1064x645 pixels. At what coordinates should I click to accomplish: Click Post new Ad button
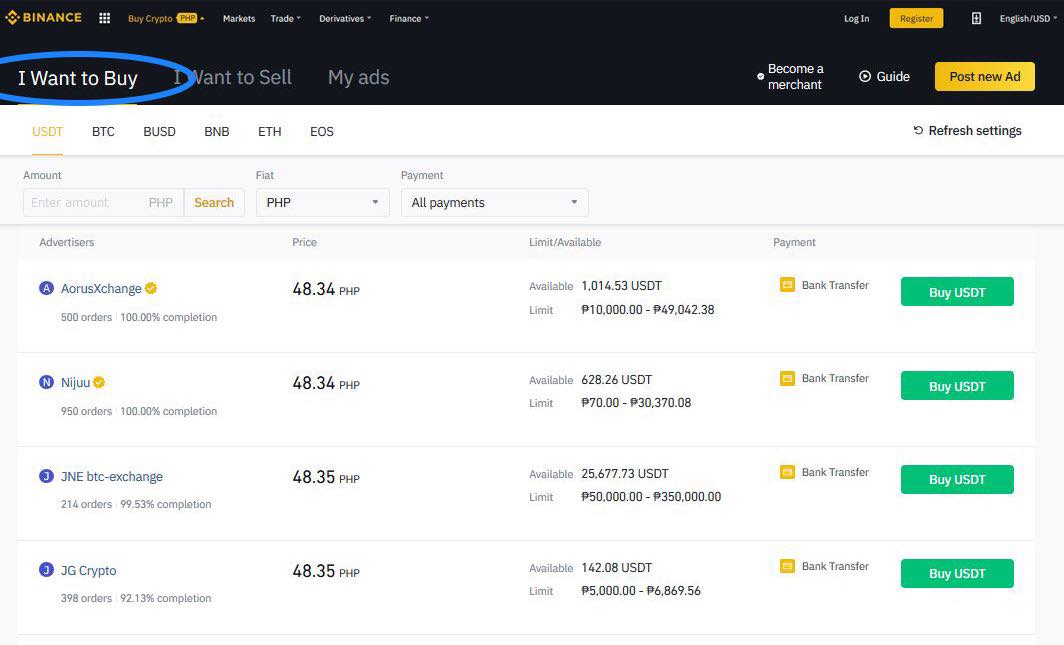tap(985, 77)
